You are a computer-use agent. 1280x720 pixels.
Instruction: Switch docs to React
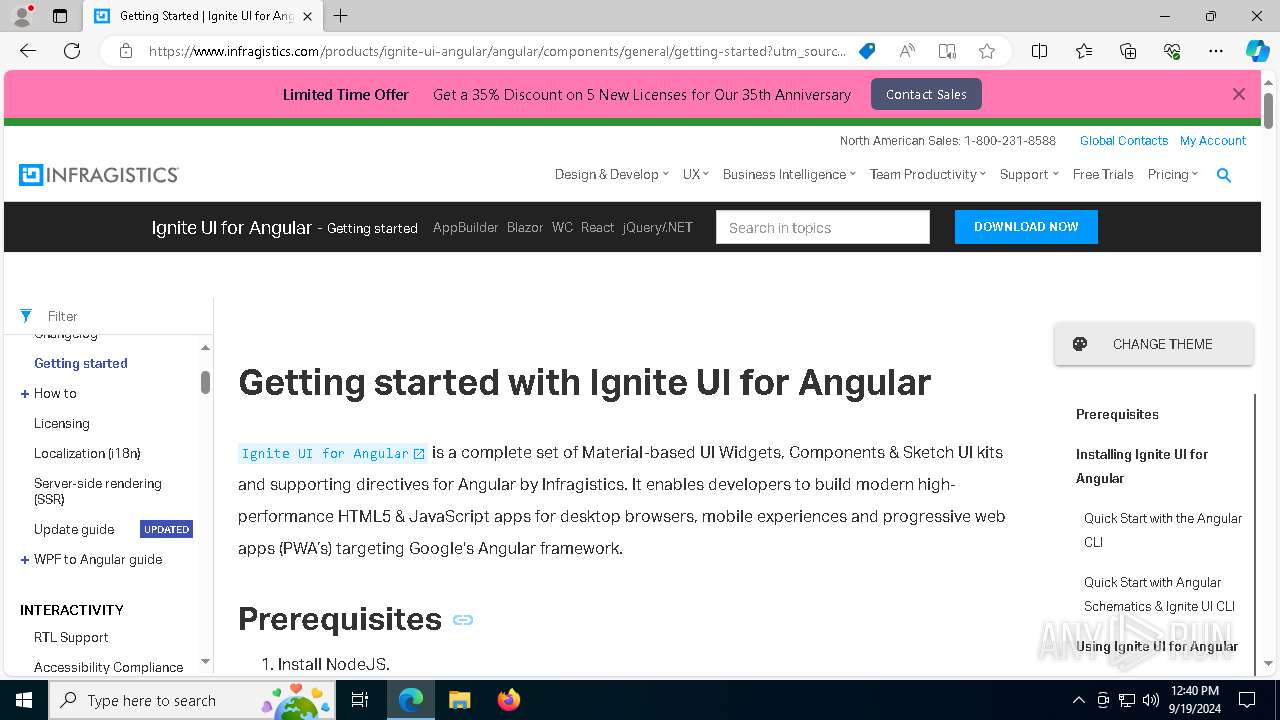597,227
